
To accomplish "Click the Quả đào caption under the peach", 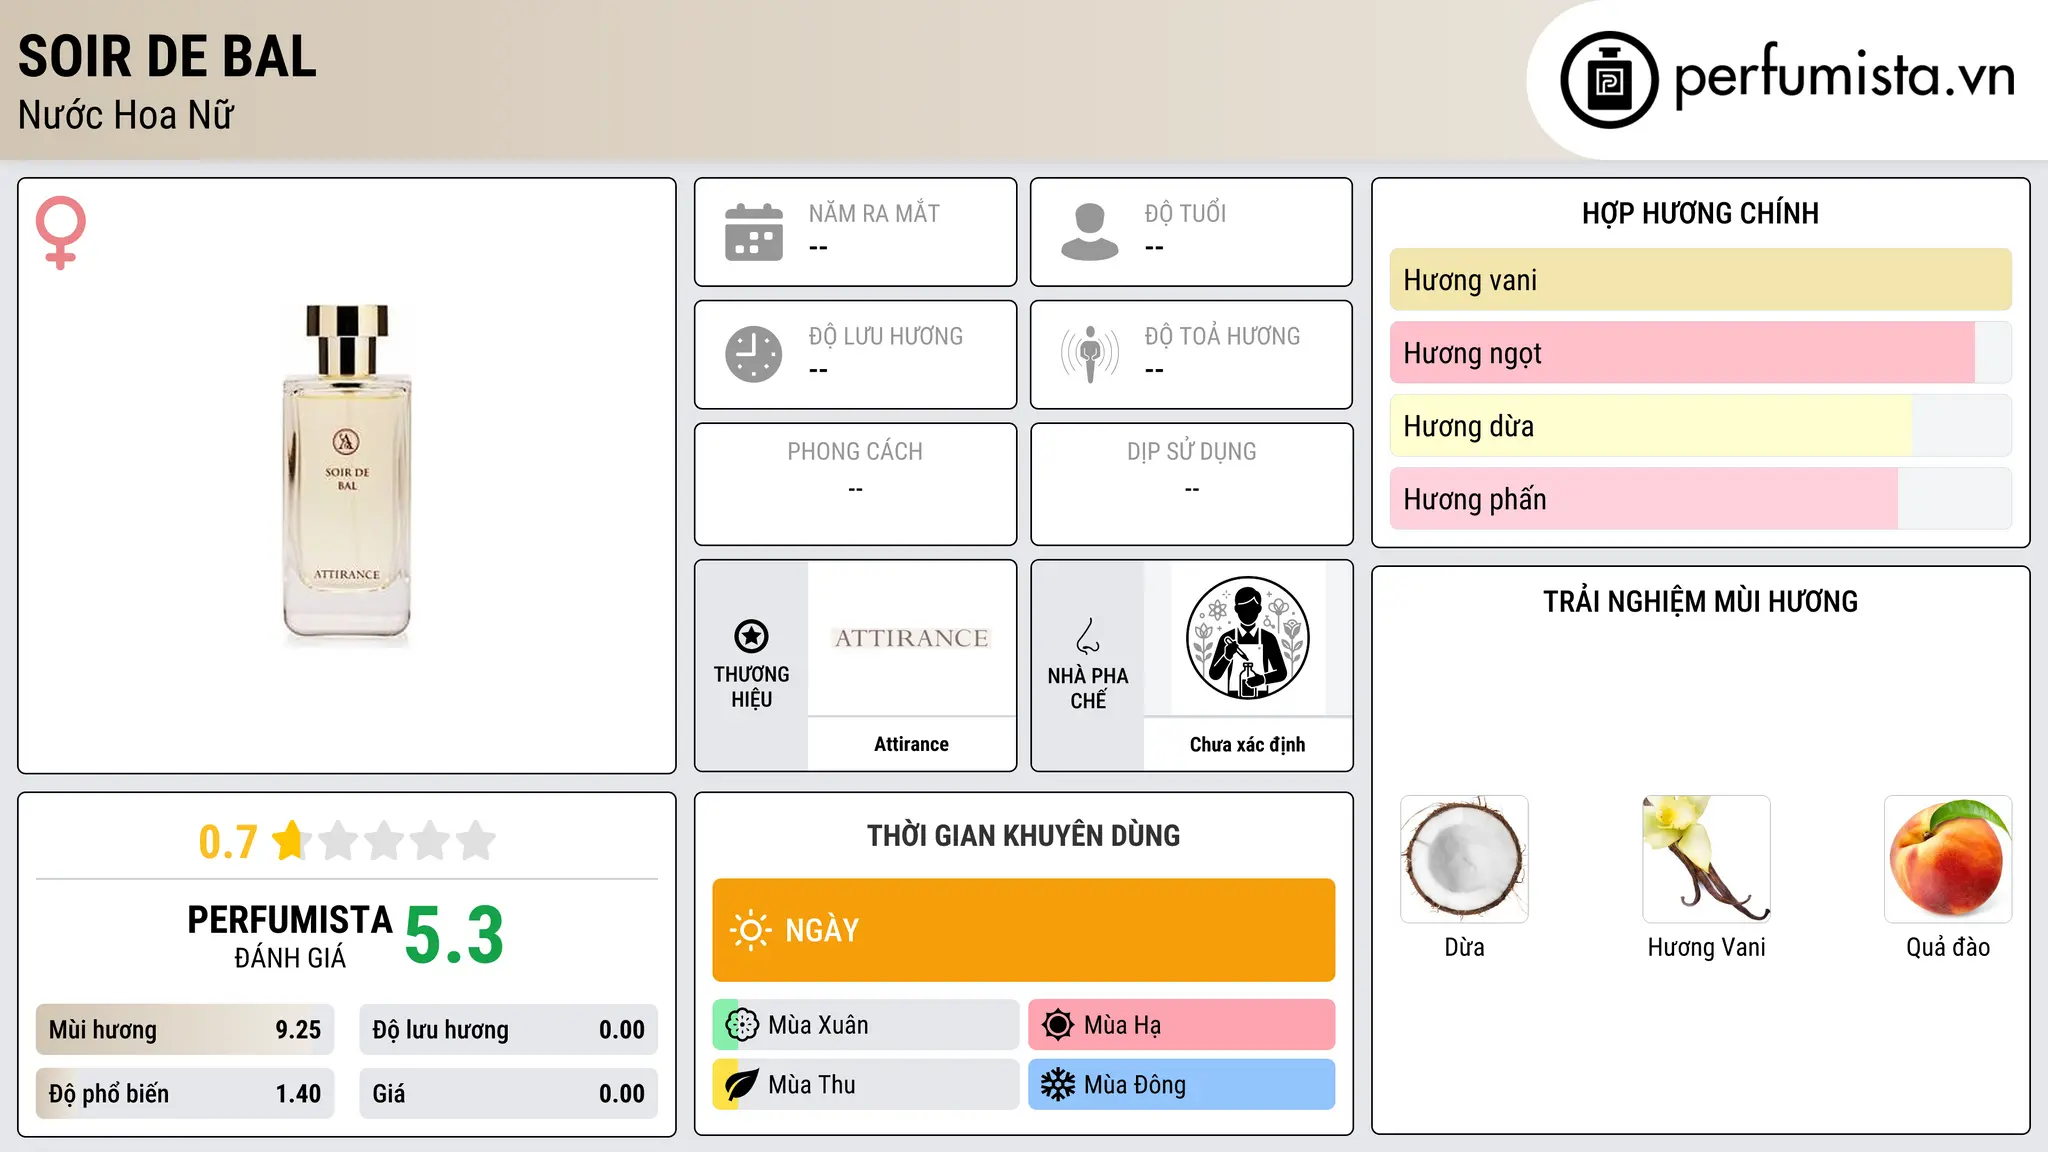I will 1948,947.
